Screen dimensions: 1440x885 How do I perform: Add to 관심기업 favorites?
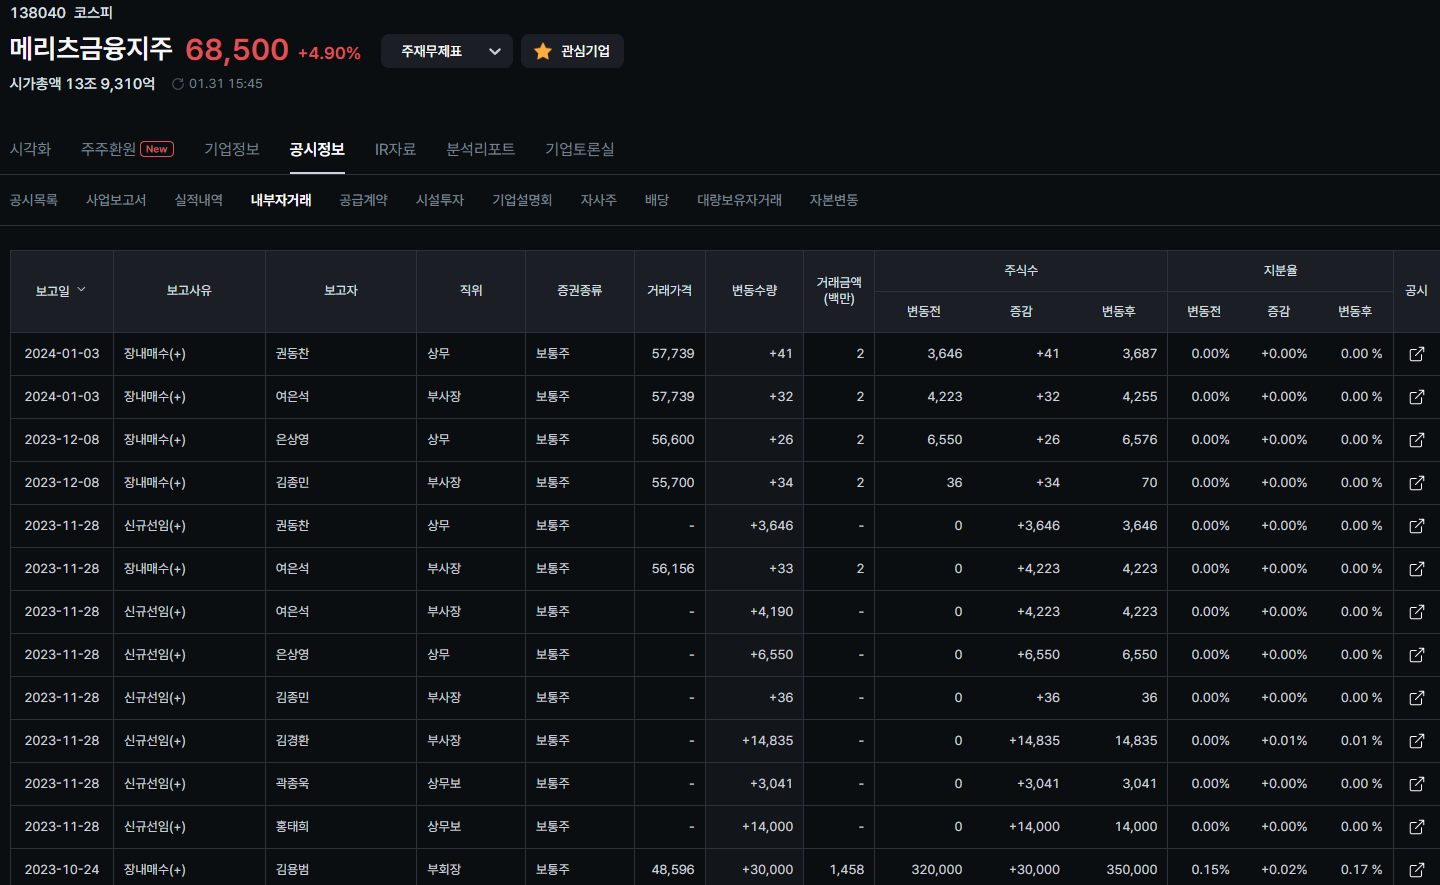pyautogui.click(x=572, y=51)
